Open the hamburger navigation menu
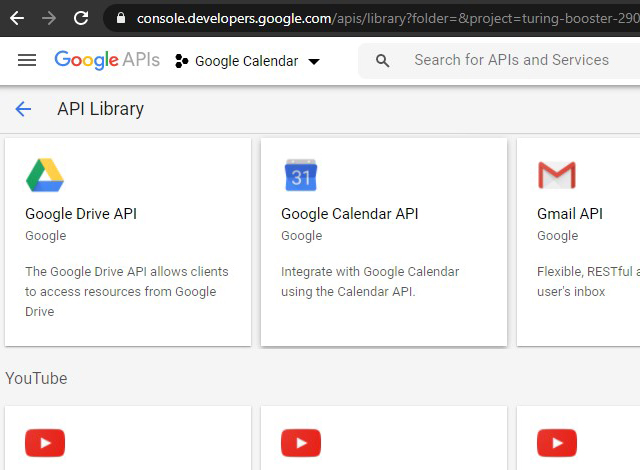The image size is (640, 470). (x=27, y=60)
